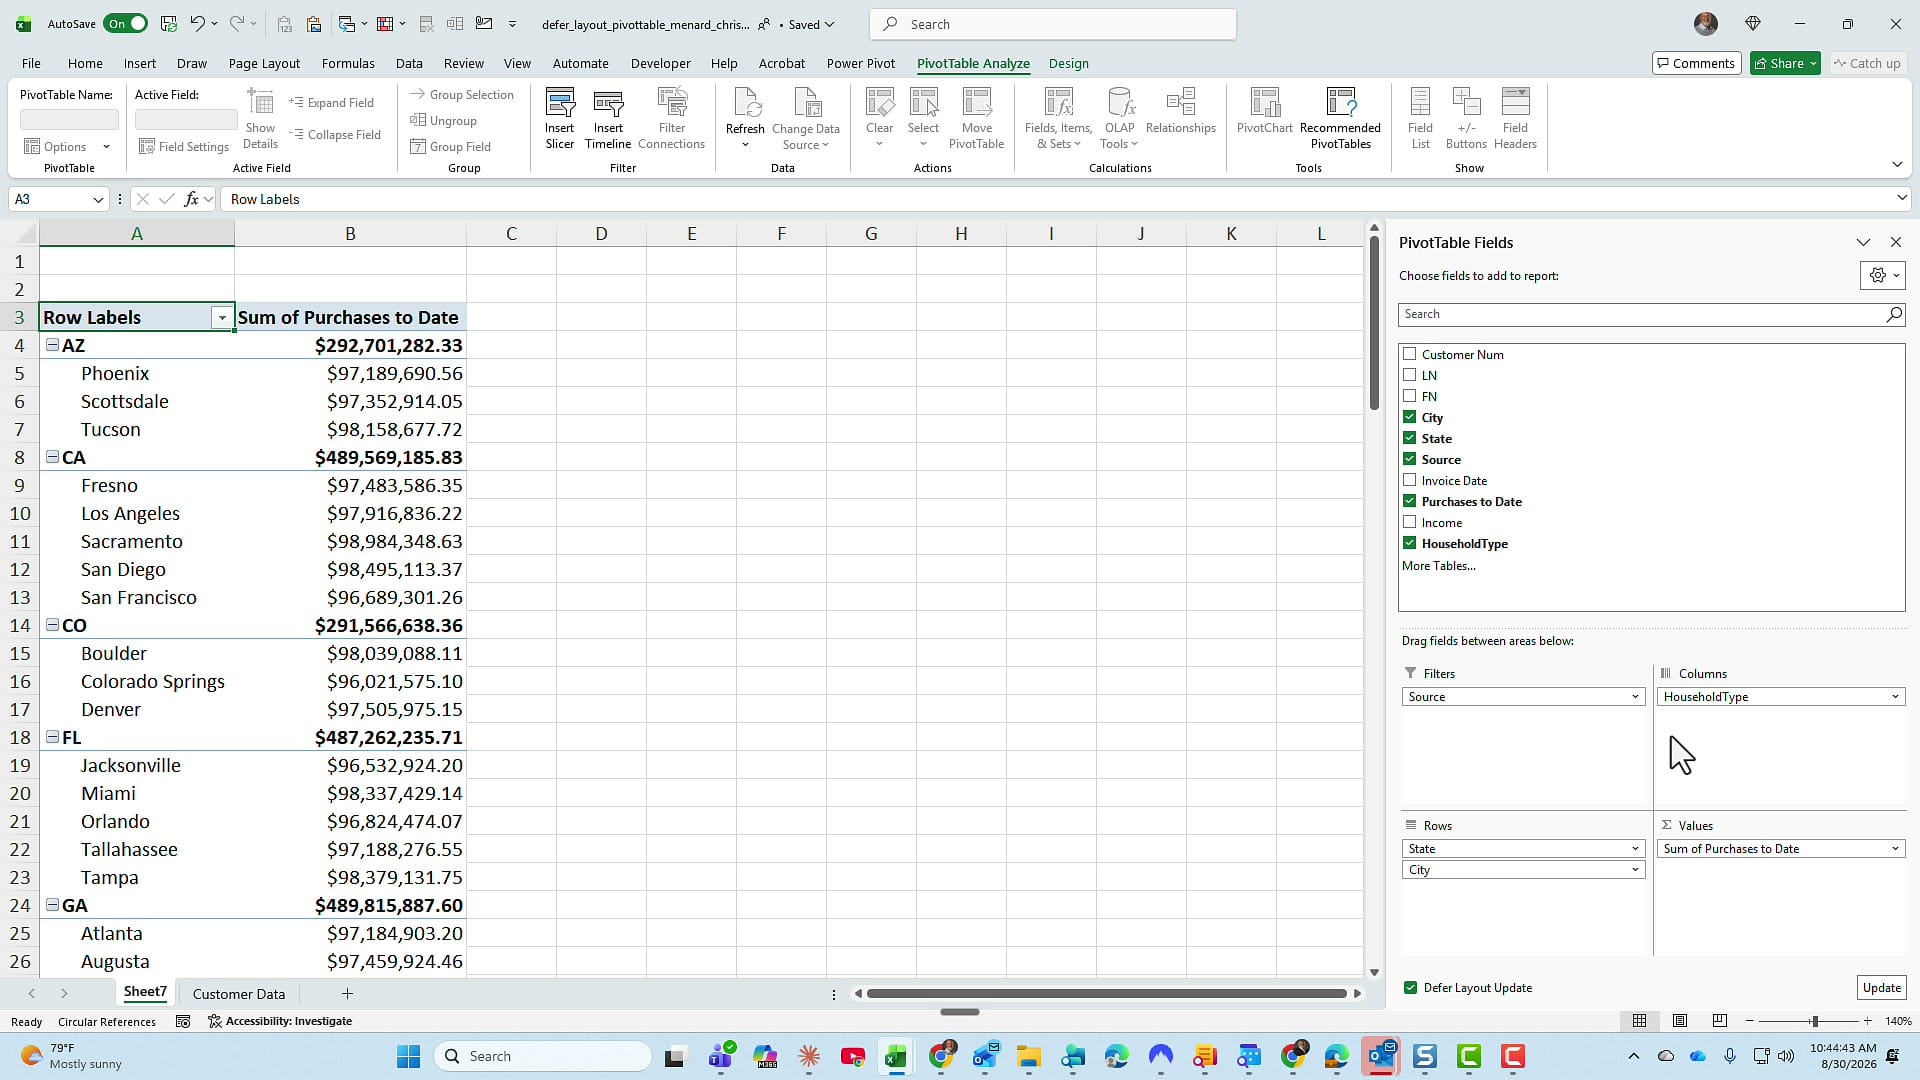Image resolution: width=1920 pixels, height=1080 pixels.
Task: Switch to Page Layout view in status bar
Action: click(x=1680, y=1021)
